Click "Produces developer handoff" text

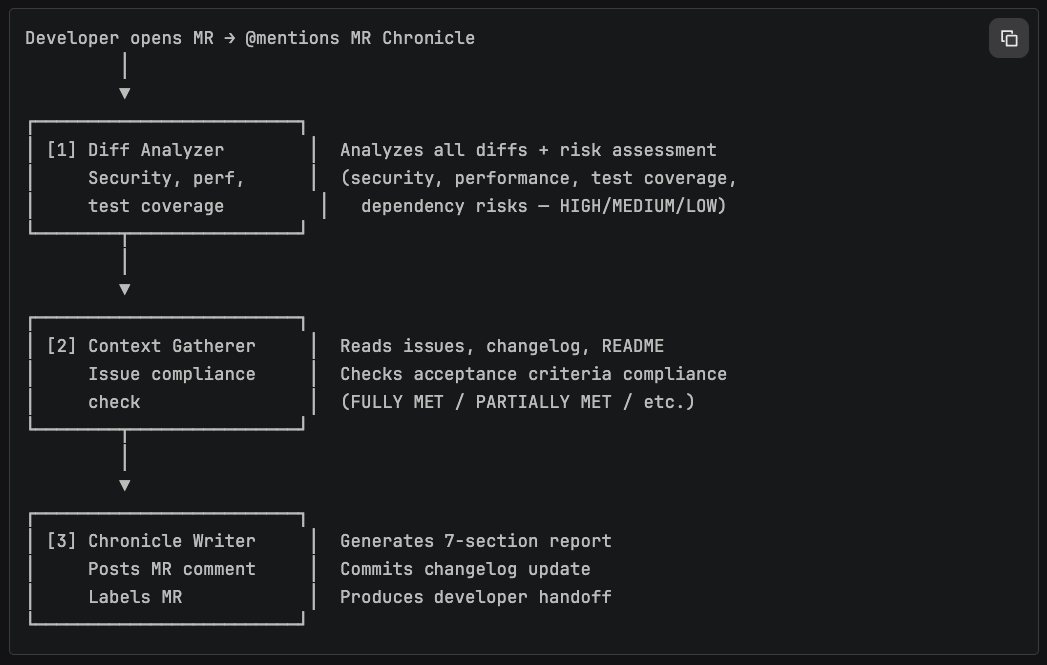pos(475,597)
